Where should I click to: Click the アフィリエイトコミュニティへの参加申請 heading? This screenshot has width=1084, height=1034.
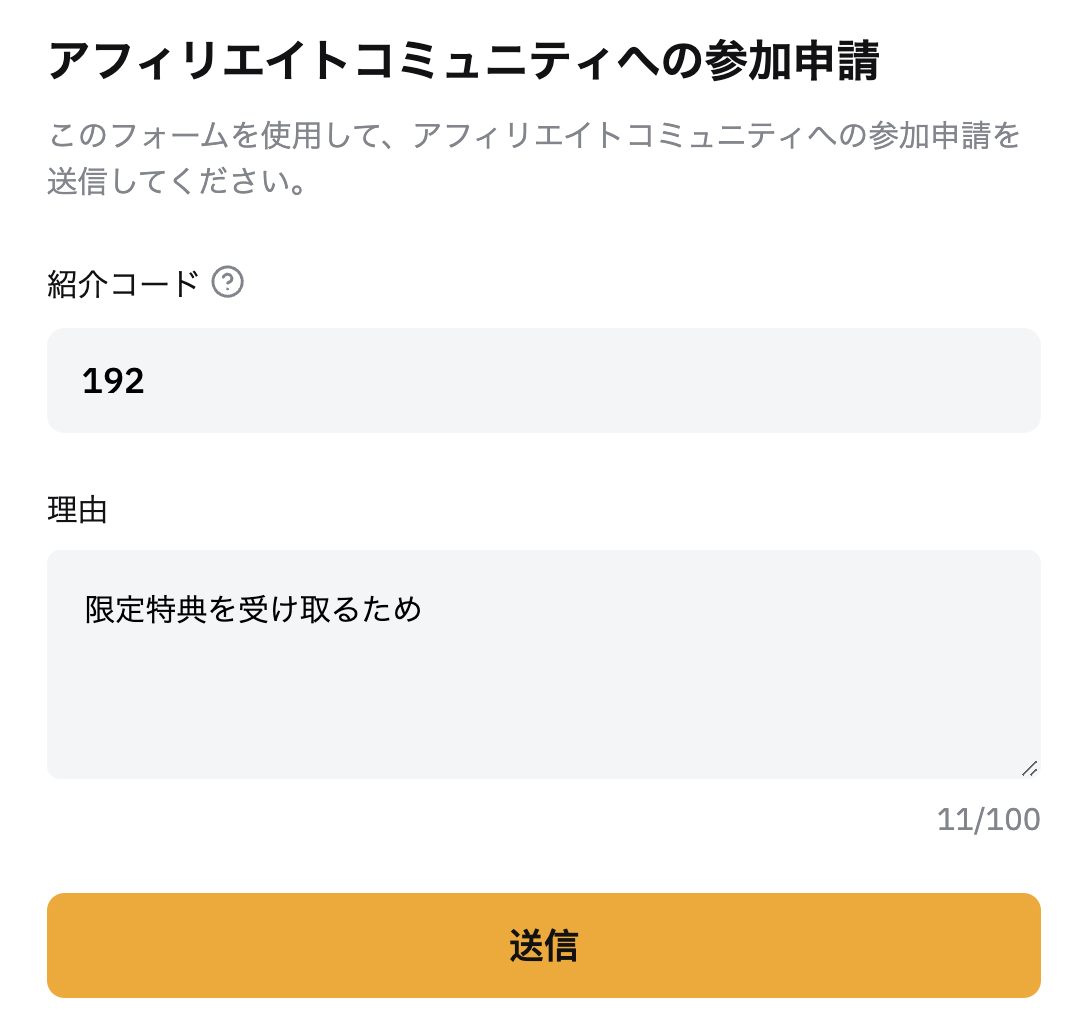click(463, 62)
